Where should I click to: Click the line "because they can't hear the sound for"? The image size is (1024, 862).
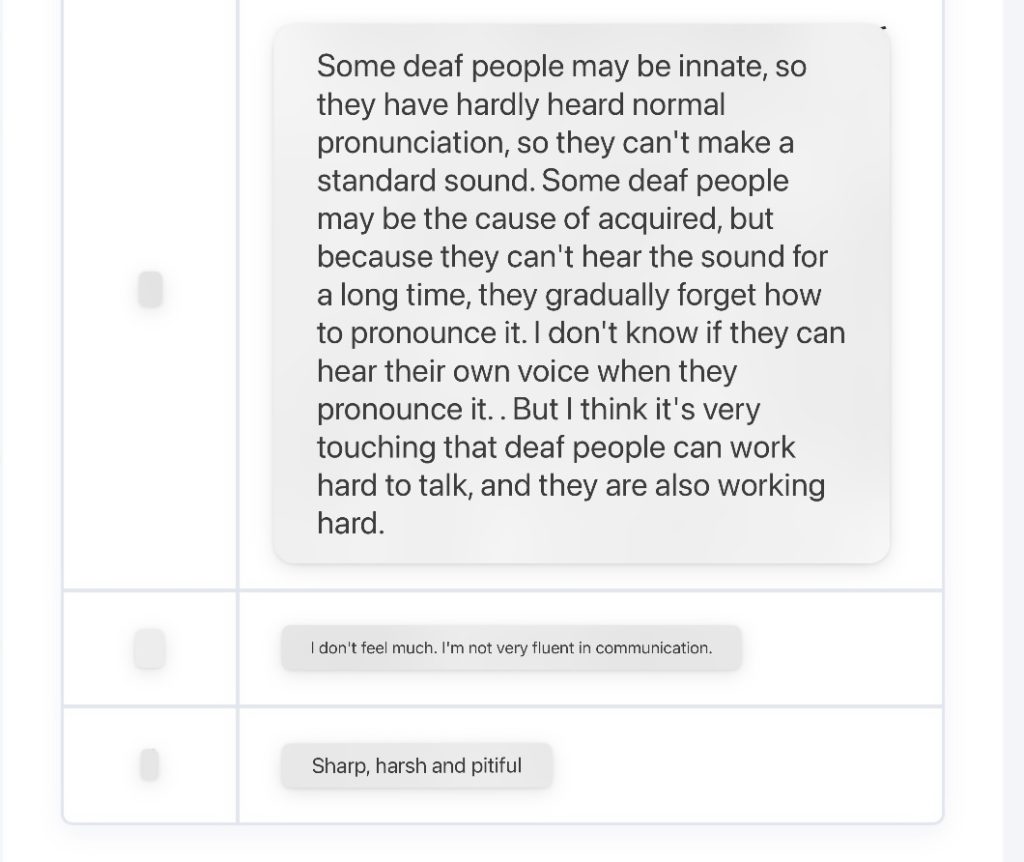[x=572, y=257]
